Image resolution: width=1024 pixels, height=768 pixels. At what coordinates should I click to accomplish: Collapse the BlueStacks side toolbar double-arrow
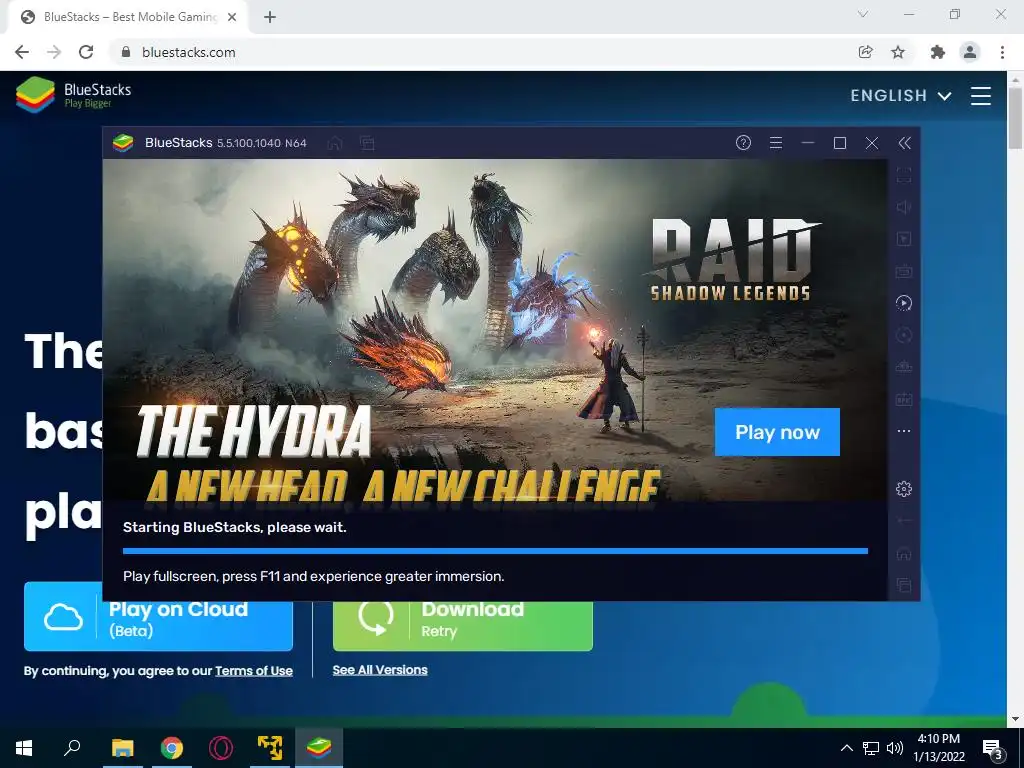904,143
